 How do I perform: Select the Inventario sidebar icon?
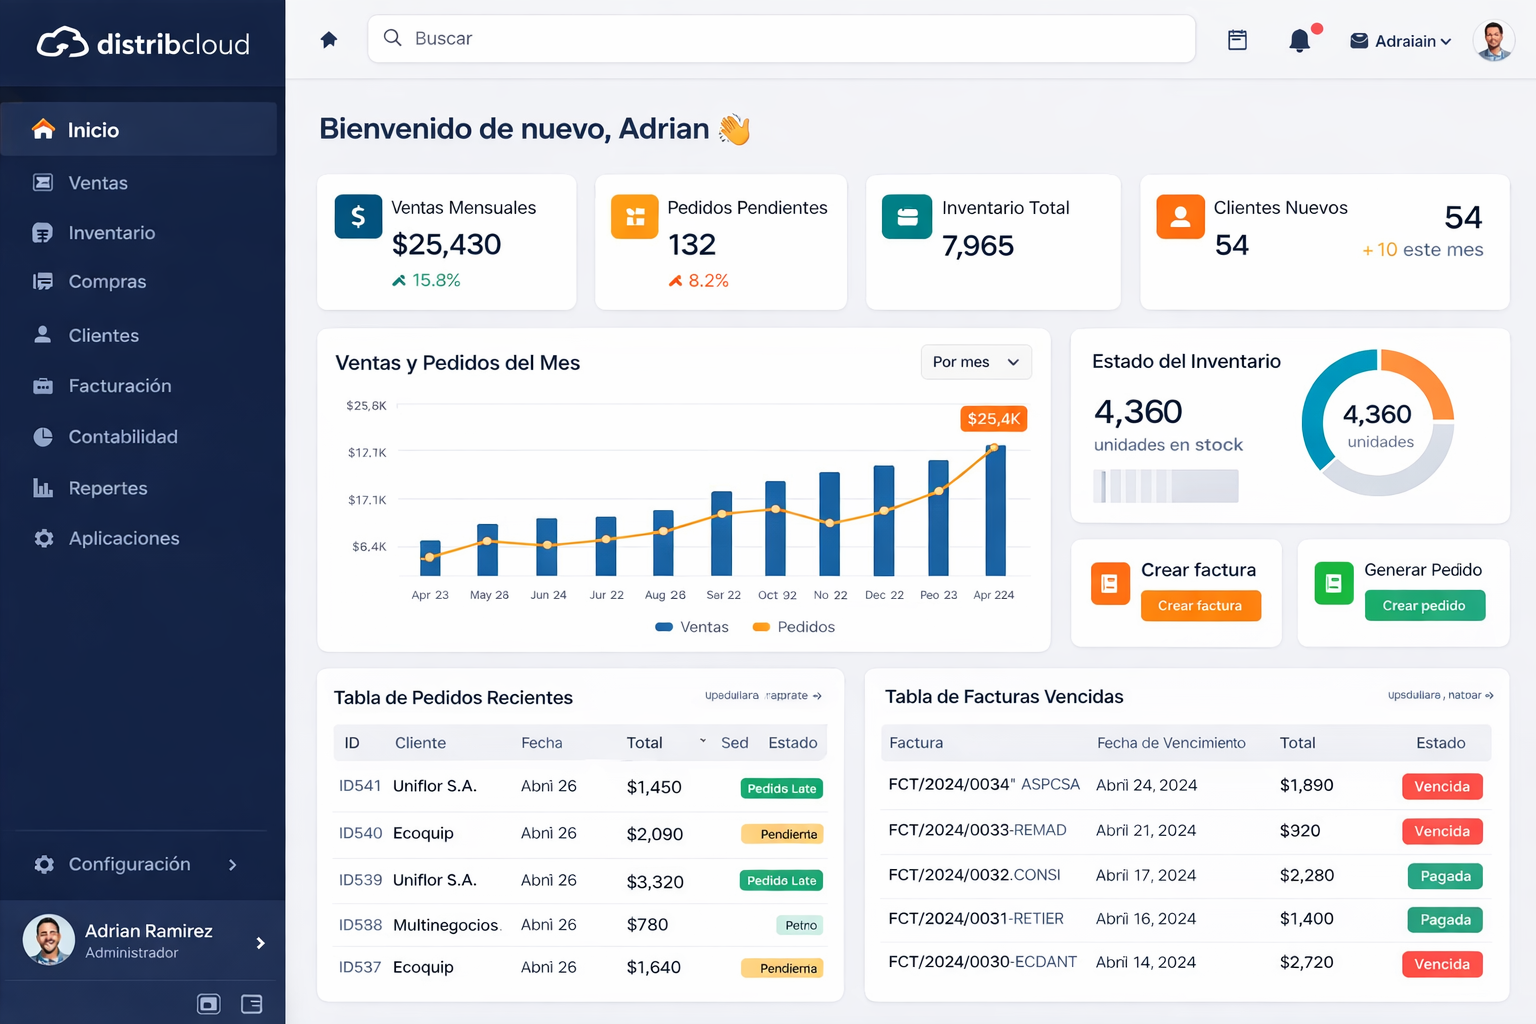pos(43,232)
